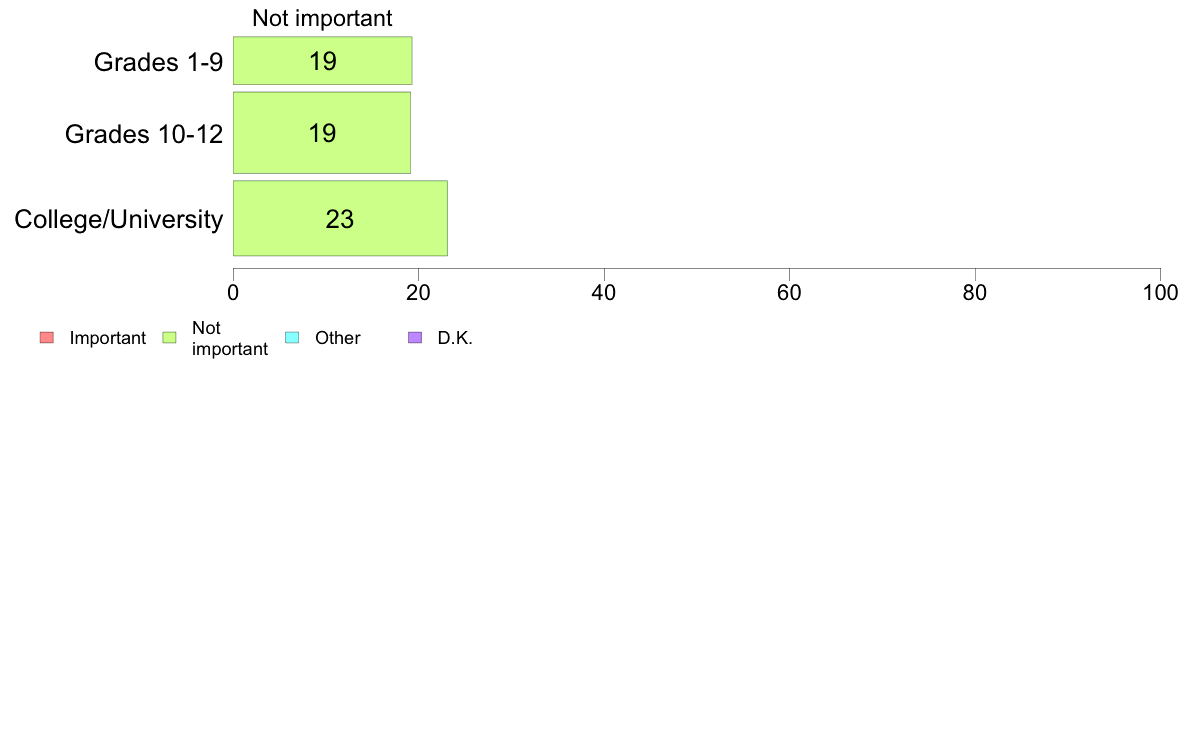Click the Grades 10-12 axis label
The width and height of the screenshot is (1188, 736).
tap(144, 134)
